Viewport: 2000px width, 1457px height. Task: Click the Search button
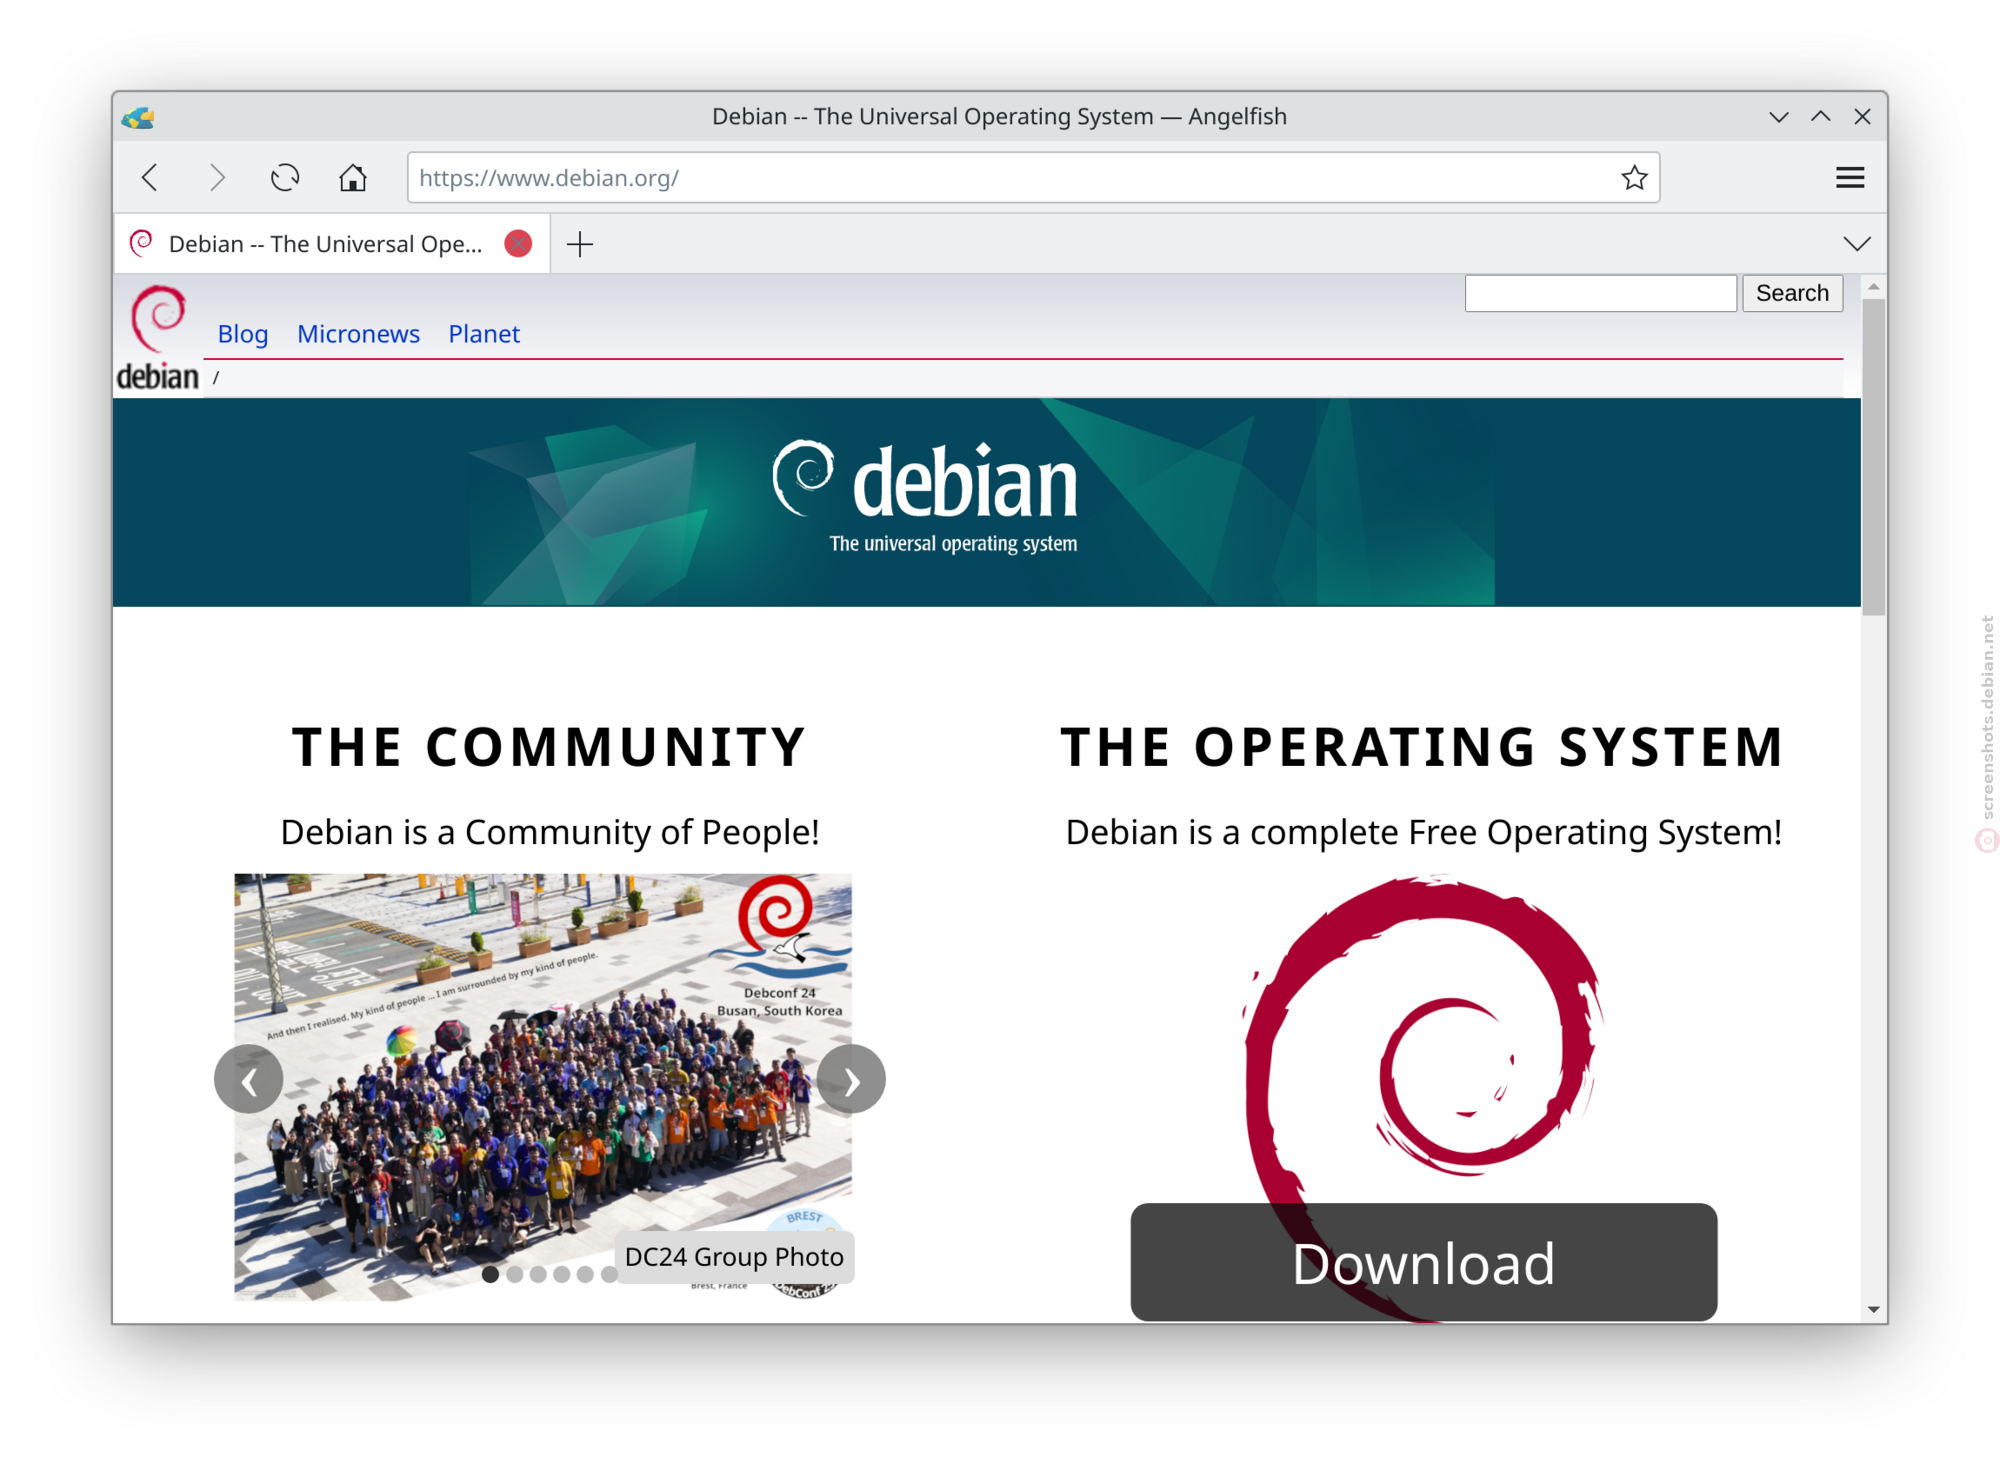[x=1792, y=293]
